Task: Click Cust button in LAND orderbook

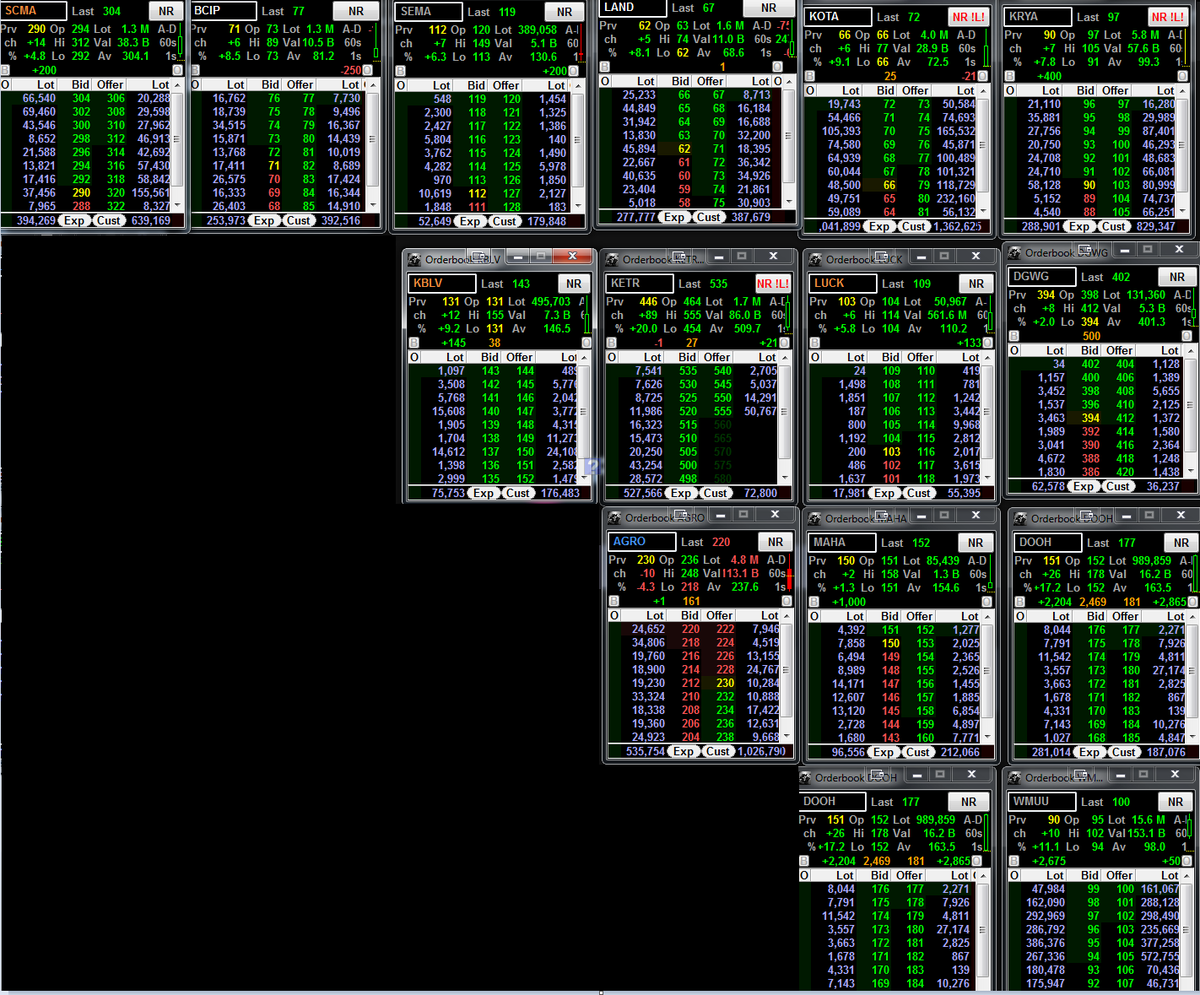Action: 709,217
